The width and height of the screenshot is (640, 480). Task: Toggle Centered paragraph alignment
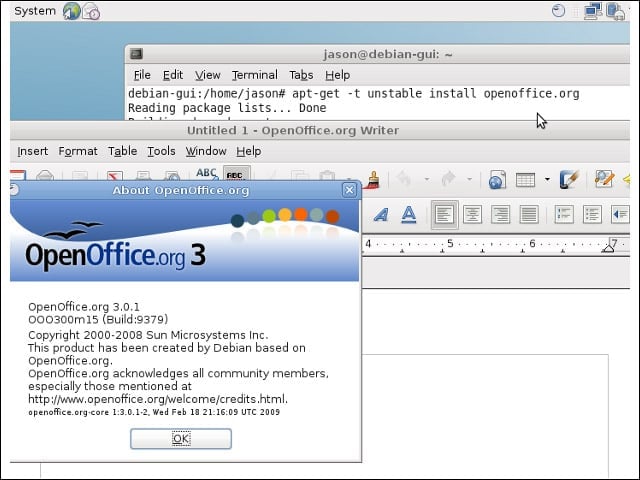tap(473, 214)
